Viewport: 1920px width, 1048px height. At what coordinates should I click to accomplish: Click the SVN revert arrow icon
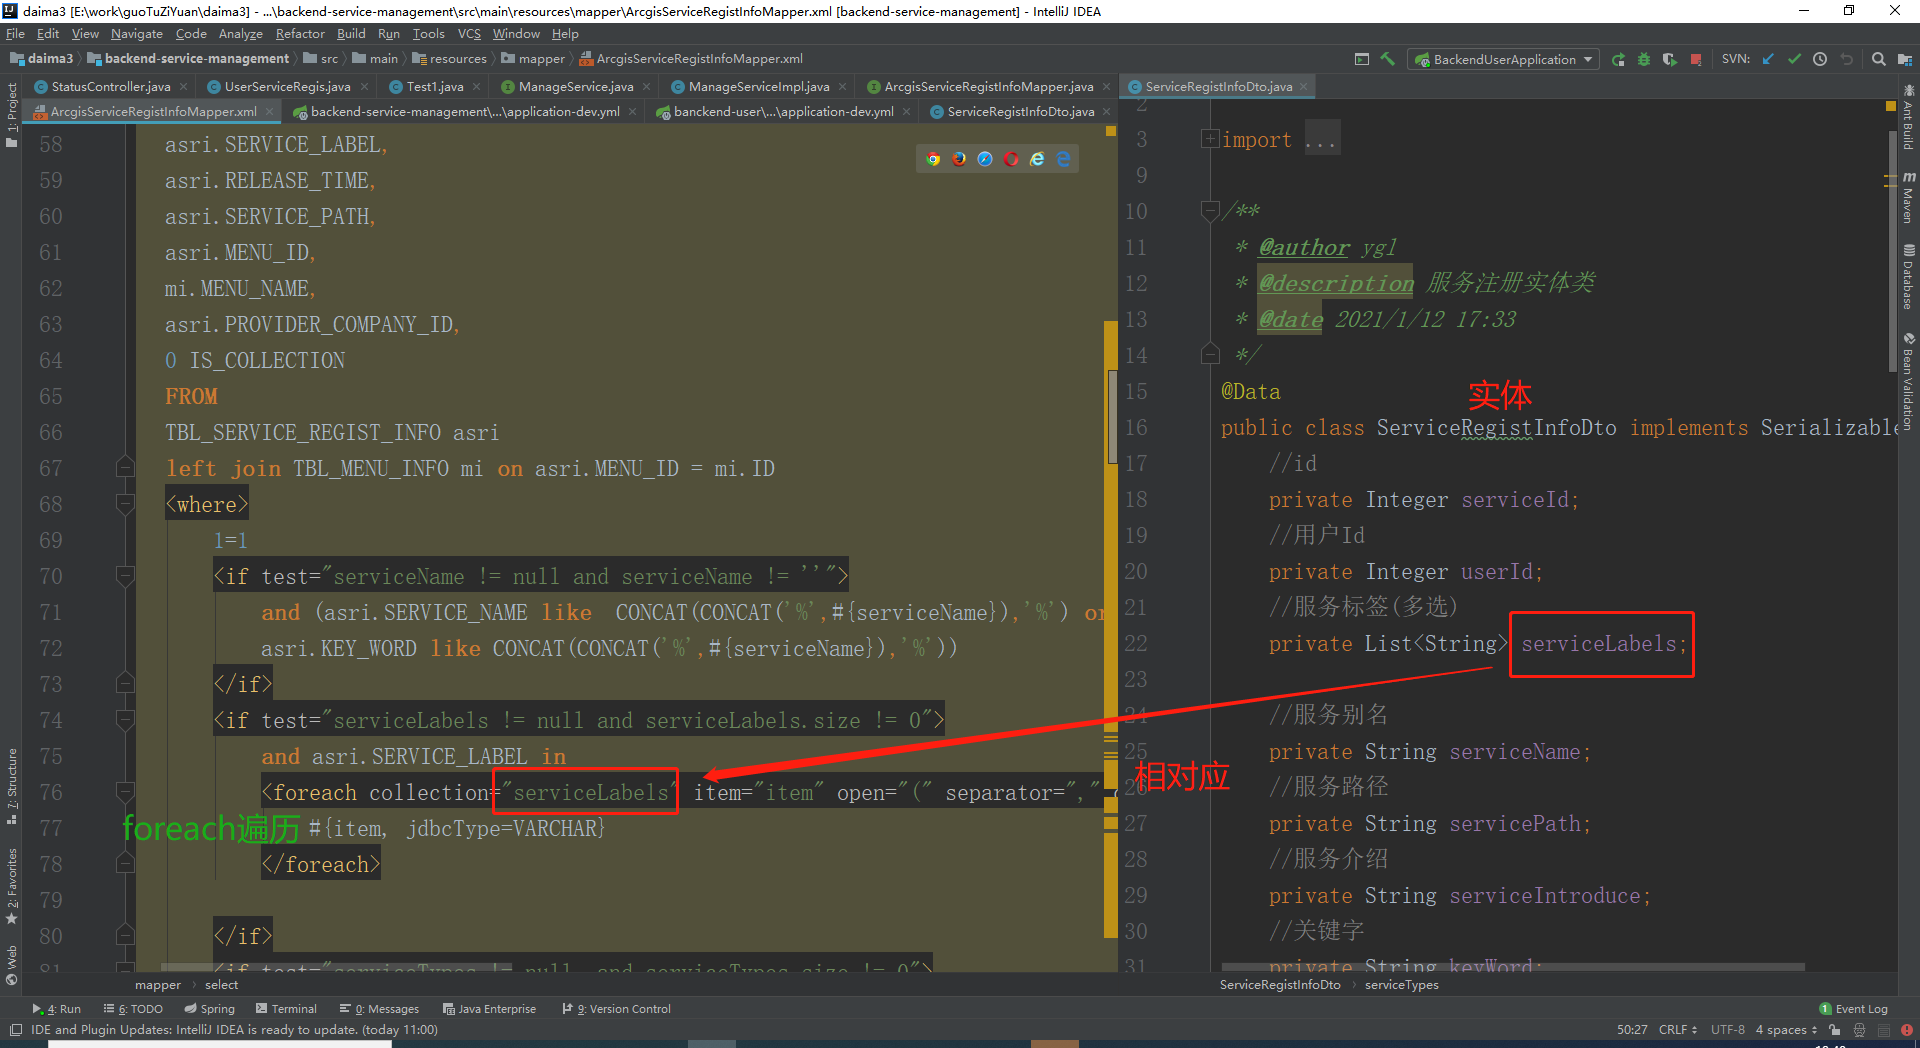(1846, 59)
